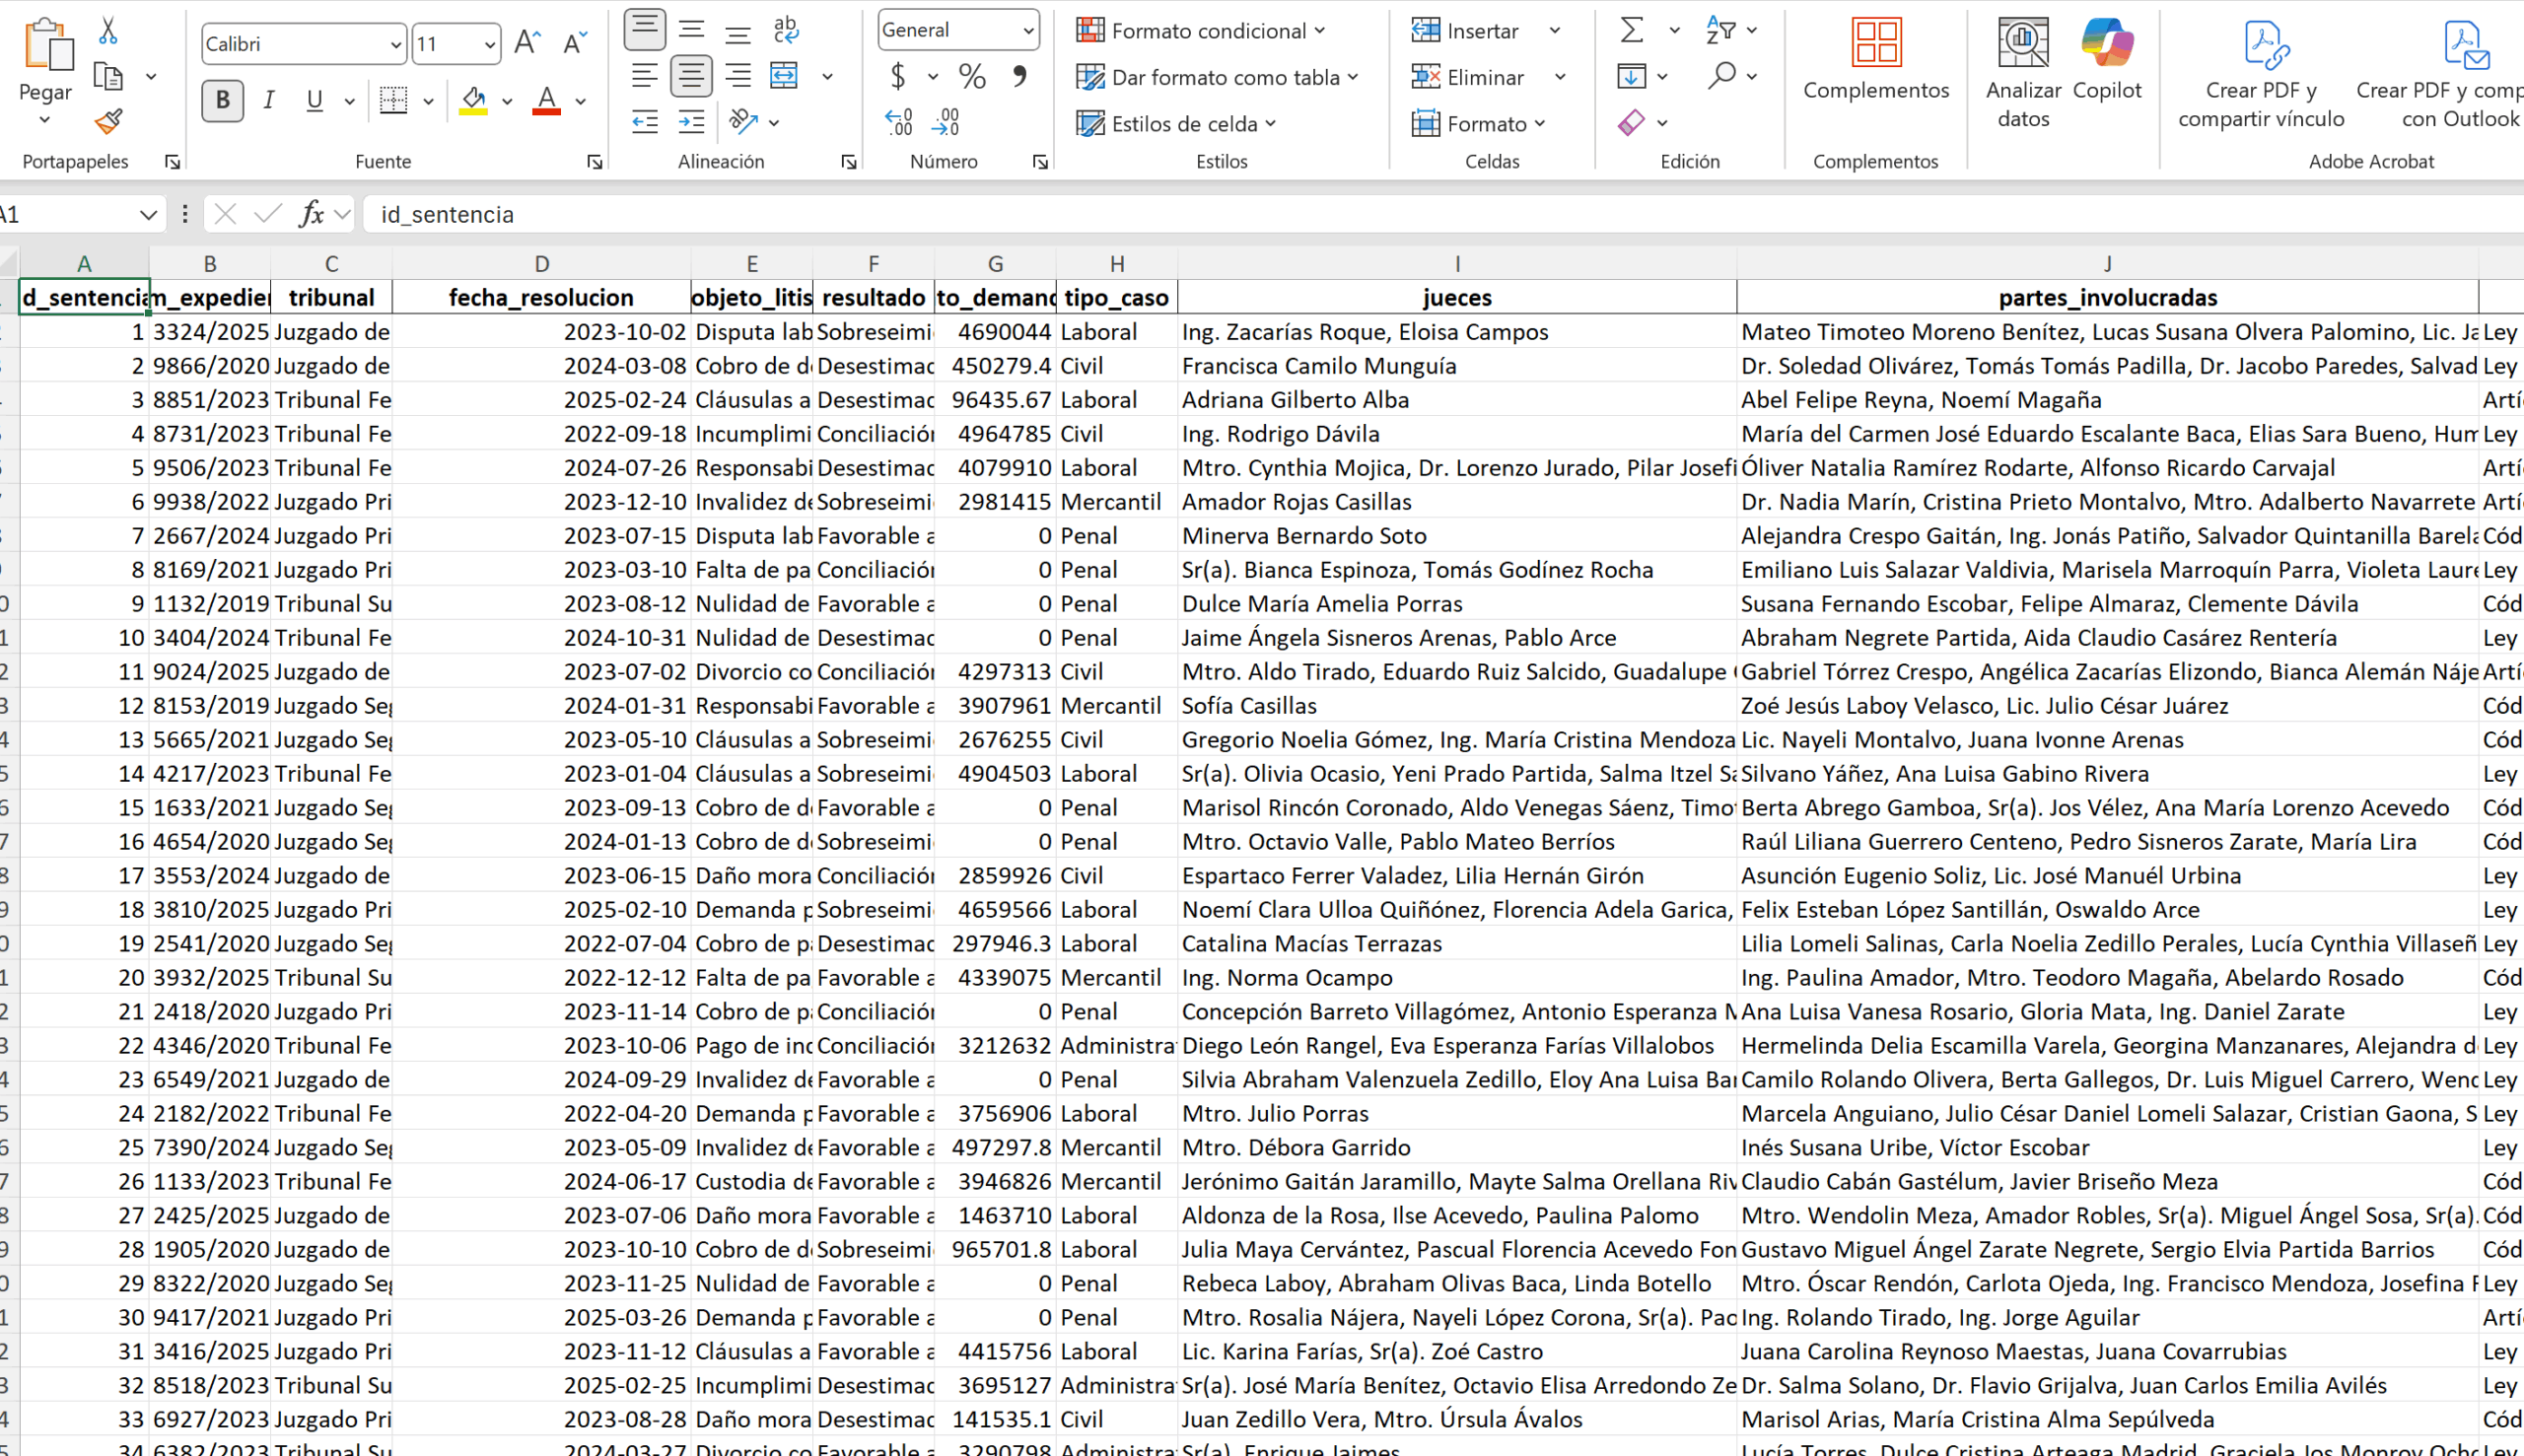This screenshot has width=2524, height=1456.
Task: Open the Estilos de celda menu
Action: pyautogui.click(x=1176, y=124)
